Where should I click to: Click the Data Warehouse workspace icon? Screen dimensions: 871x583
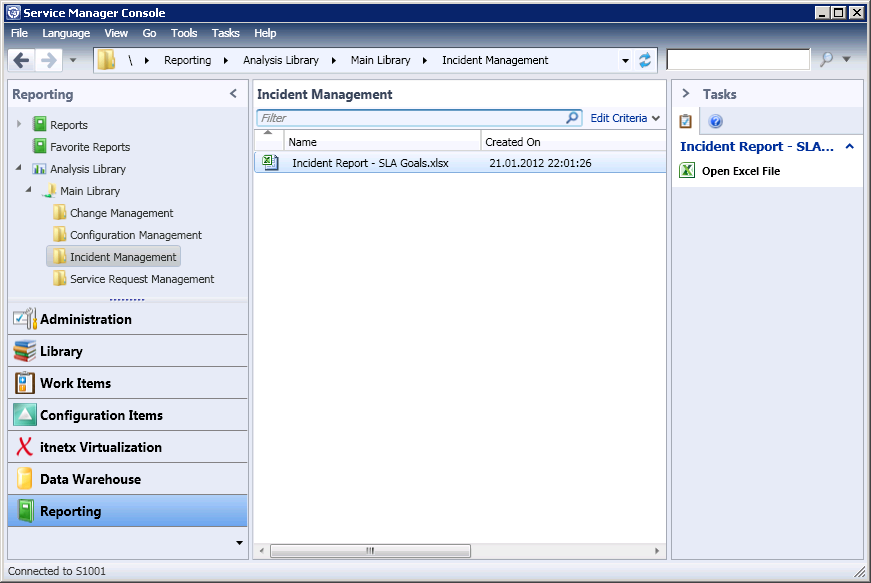24,479
